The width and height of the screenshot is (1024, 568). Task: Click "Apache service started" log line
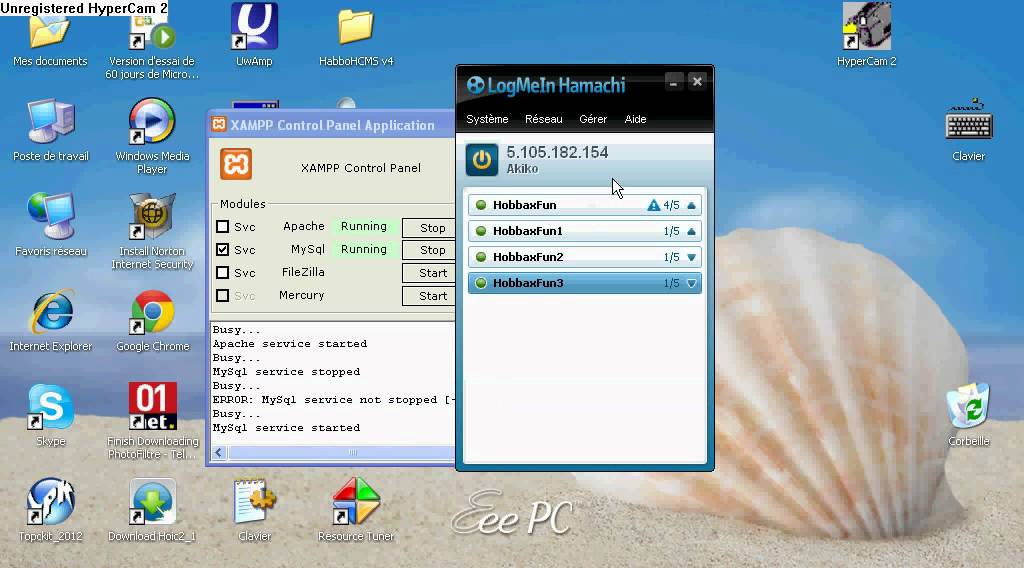click(290, 343)
